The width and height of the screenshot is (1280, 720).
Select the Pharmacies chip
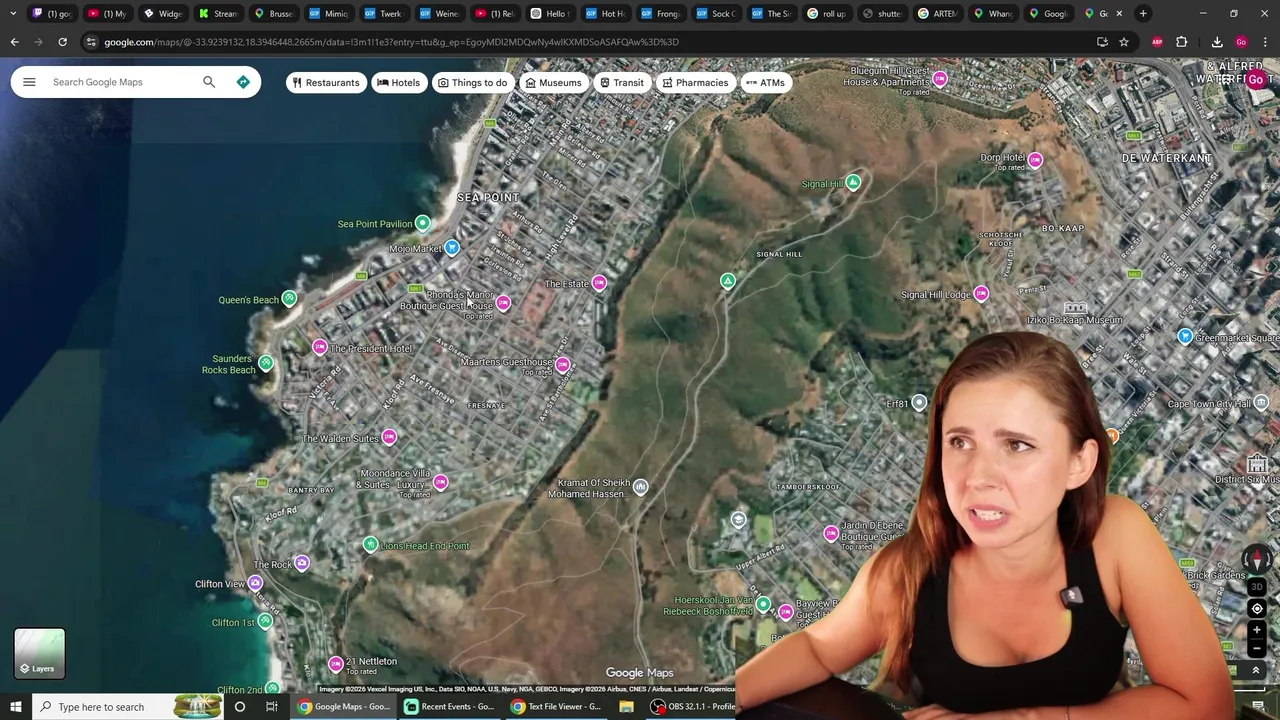(x=695, y=83)
